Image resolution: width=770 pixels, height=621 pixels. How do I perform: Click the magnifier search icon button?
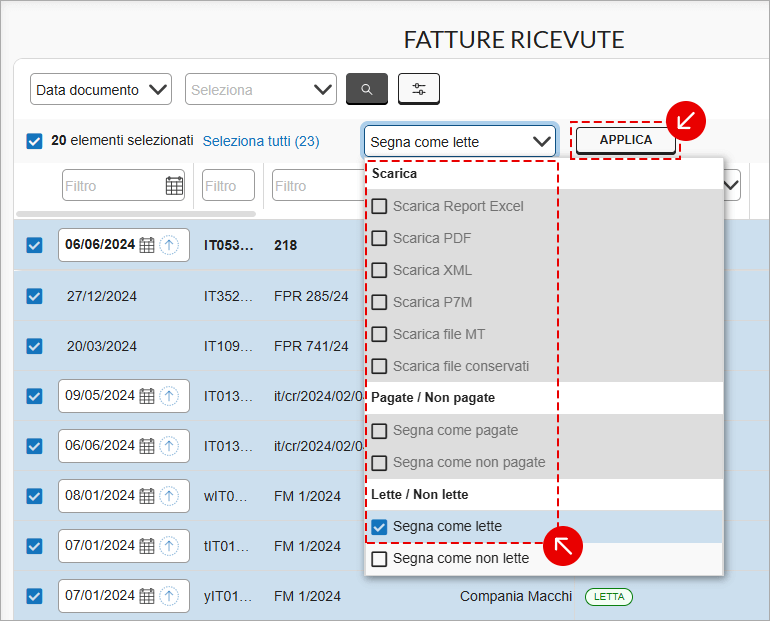click(366, 90)
